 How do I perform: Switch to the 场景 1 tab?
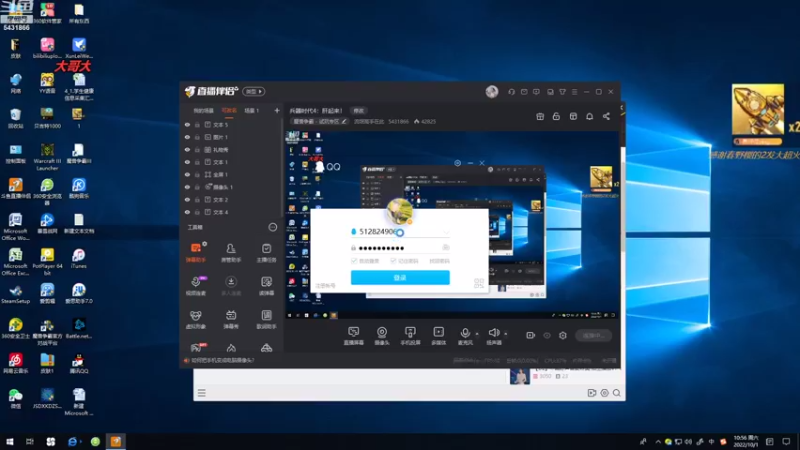pyautogui.click(x=252, y=111)
